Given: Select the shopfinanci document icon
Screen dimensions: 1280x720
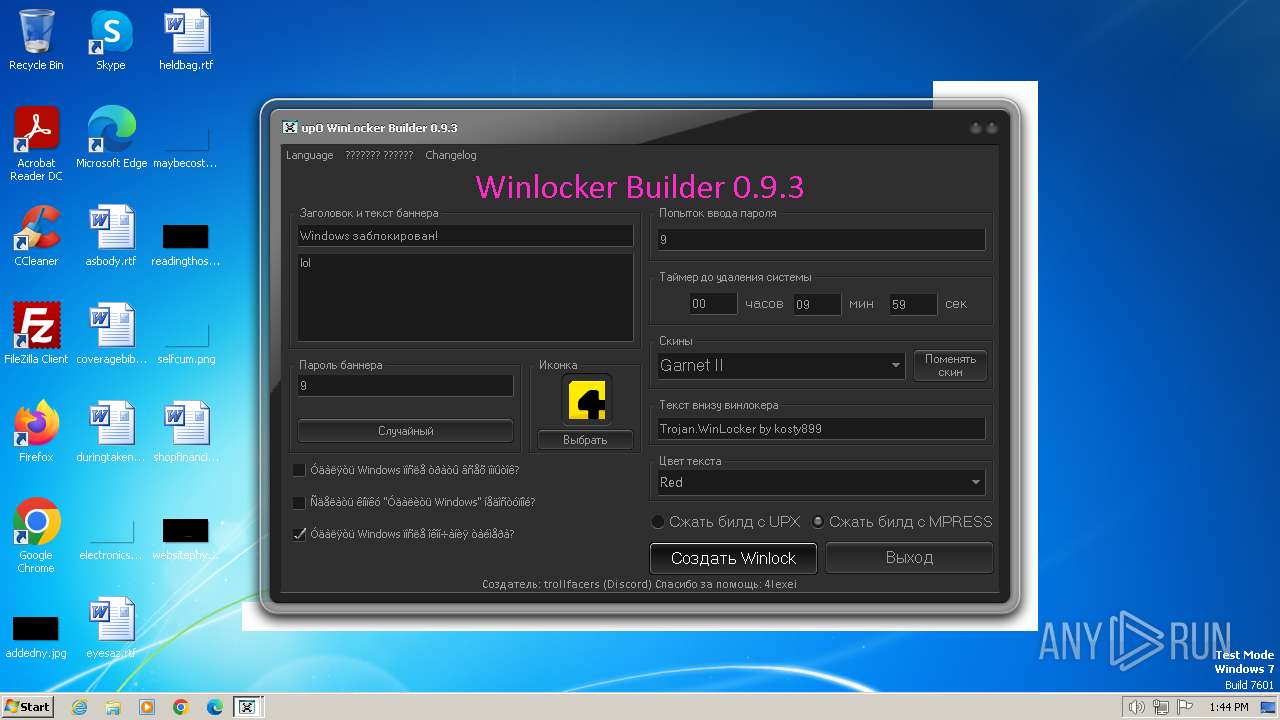Looking at the screenshot, I should point(186,432).
